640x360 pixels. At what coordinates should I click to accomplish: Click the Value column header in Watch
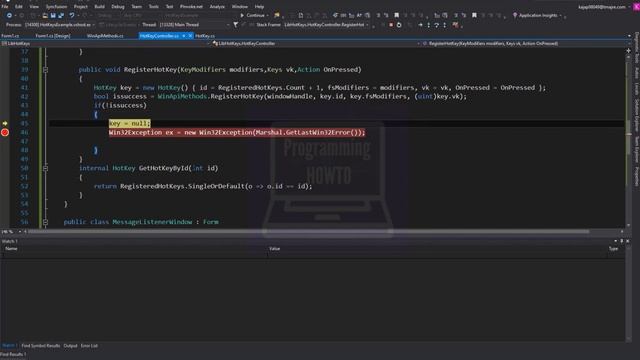click(274, 249)
